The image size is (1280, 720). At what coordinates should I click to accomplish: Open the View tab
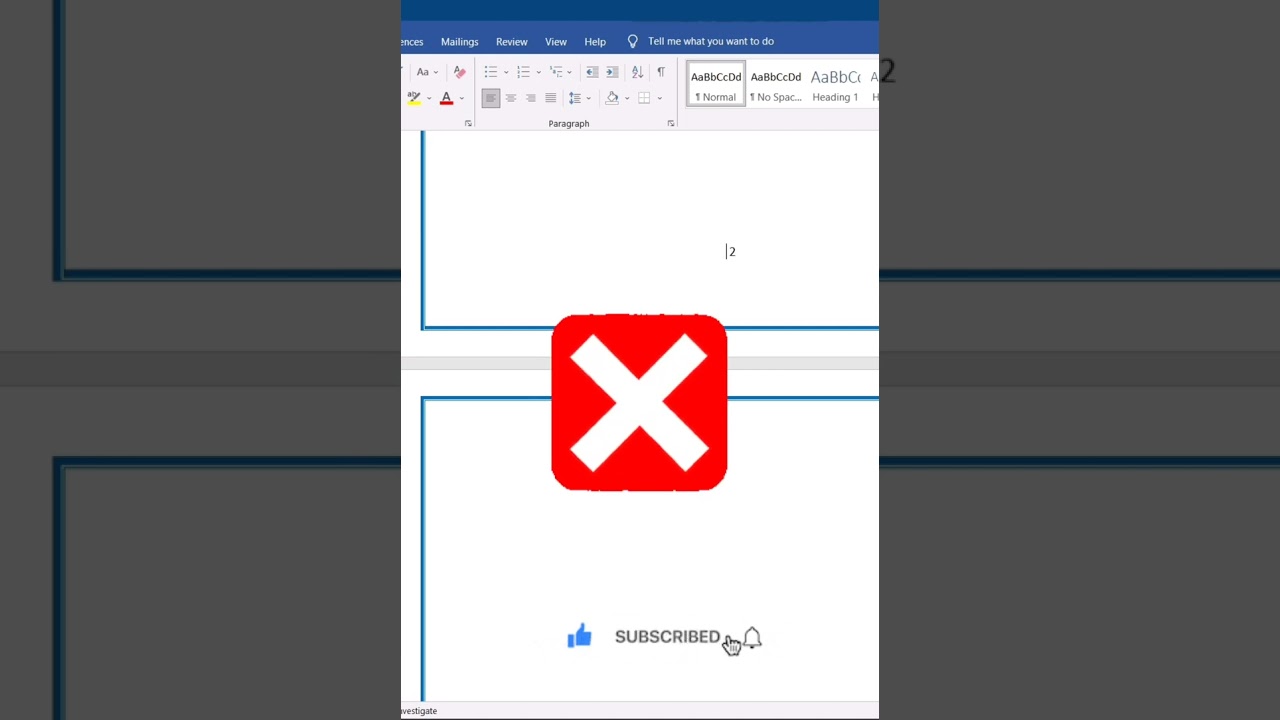click(556, 42)
